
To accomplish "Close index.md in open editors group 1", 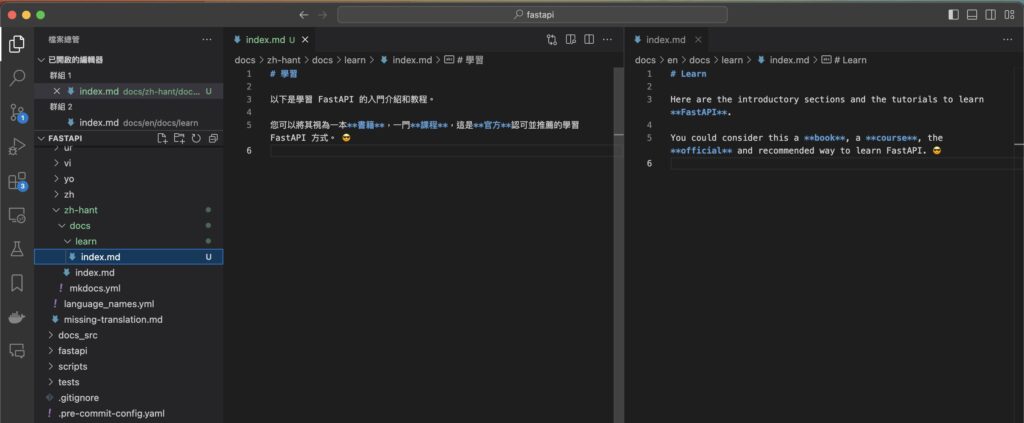I will [57, 91].
